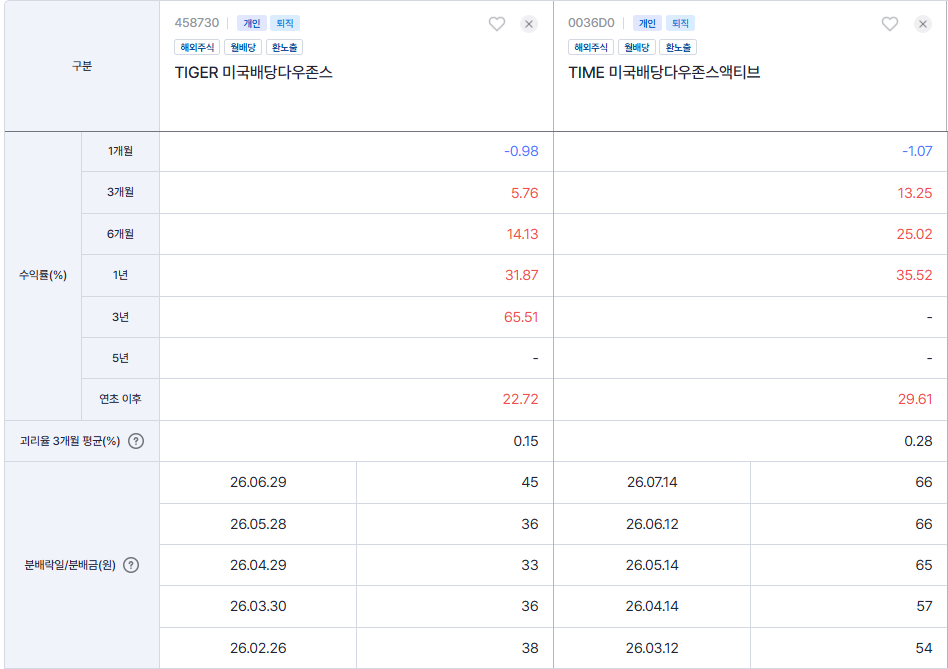
Task: Click distribution date 26.04.29
Action: (258, 565)
